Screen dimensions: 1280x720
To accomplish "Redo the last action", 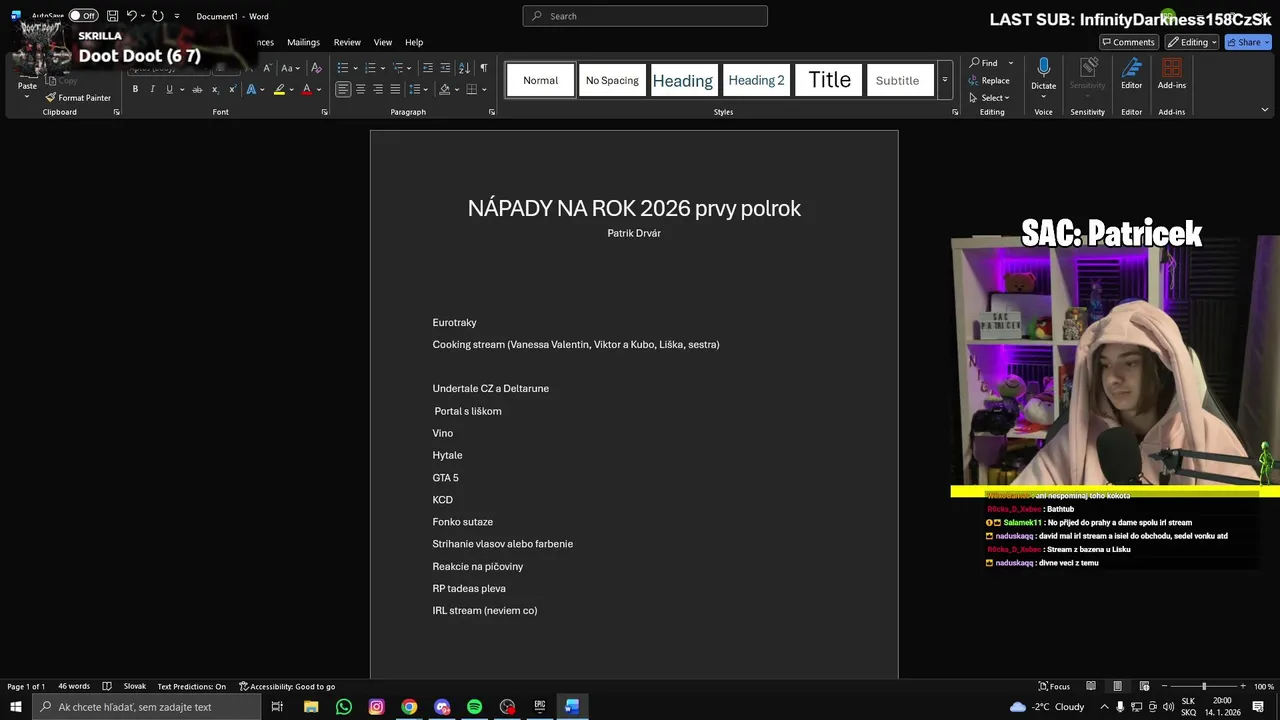I will (158, 16).
